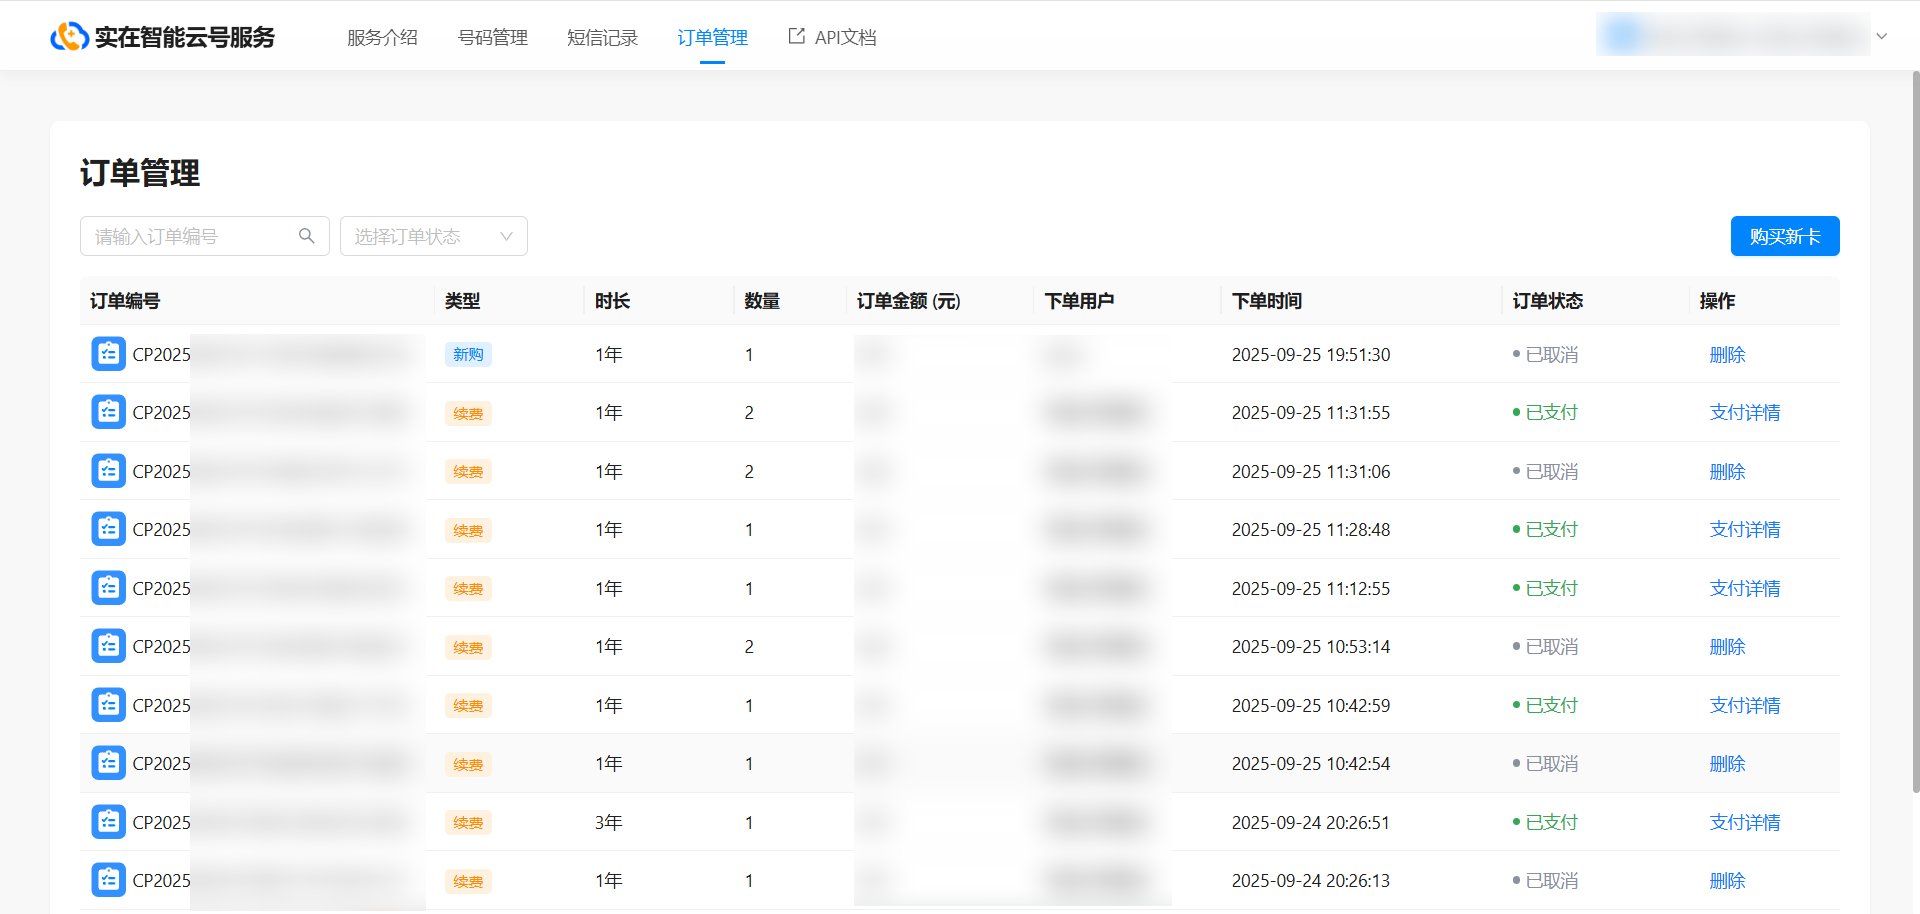Click the 实在智能云号服务 logo icon

click(69, 37)
